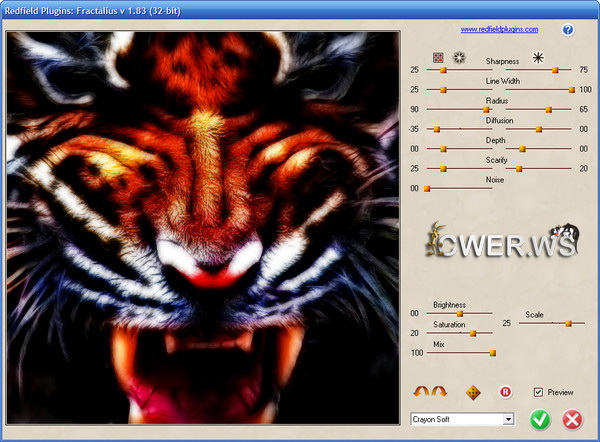
Task: Click the blue help question mark icon
Action: [568, 30]
